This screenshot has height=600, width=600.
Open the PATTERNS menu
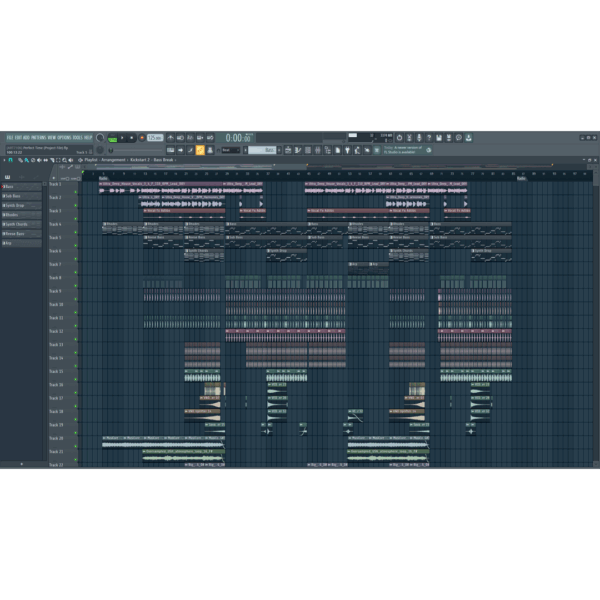point(39,138)
